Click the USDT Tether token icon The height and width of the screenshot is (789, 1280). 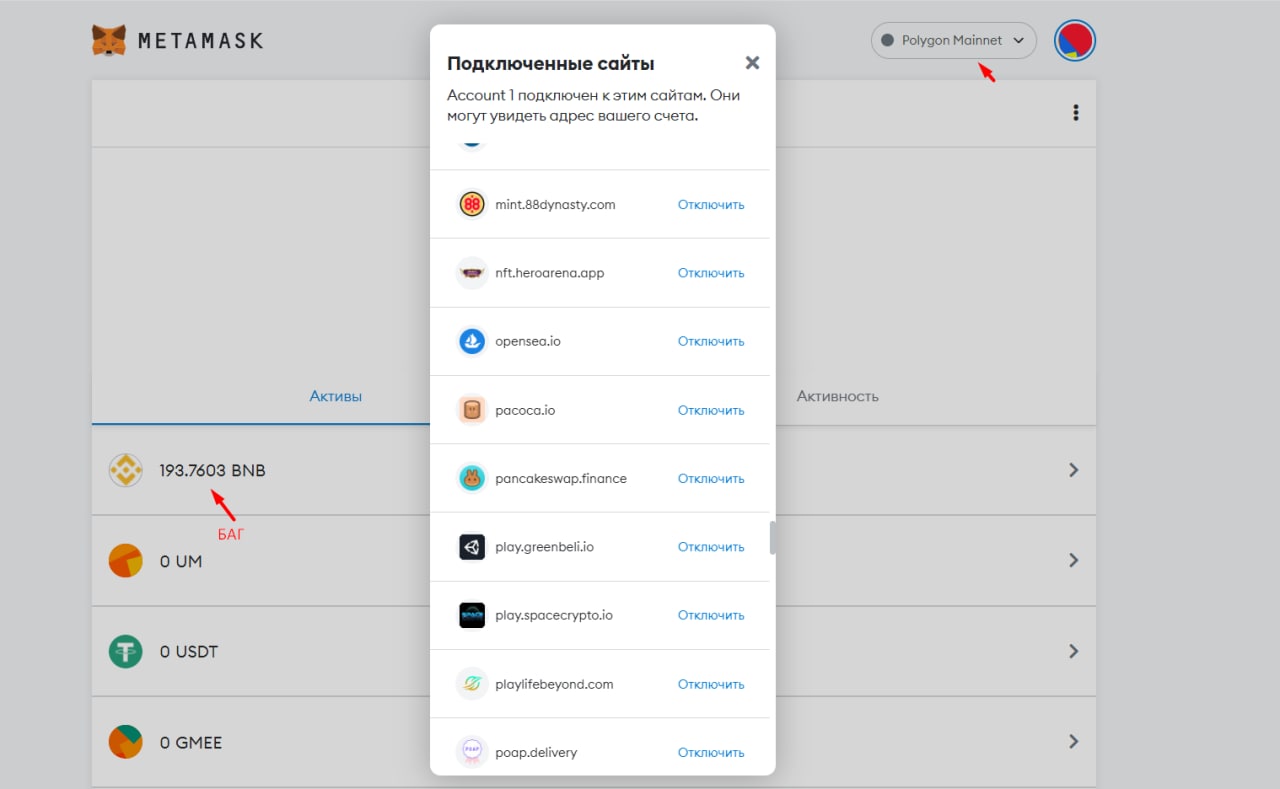(126, 652)
